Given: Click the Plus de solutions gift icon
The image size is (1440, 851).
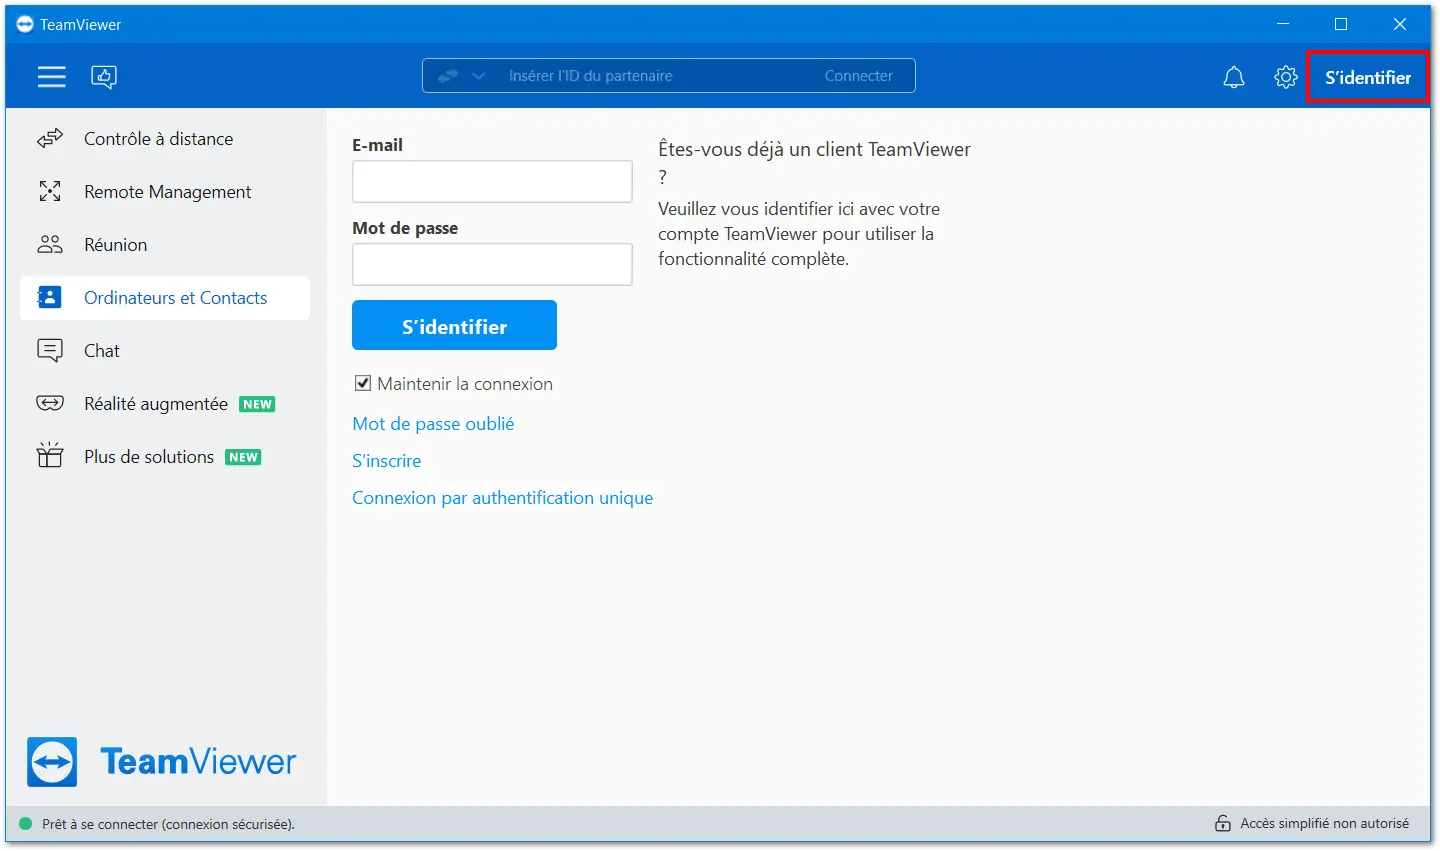Looking at the screenshot, I should 50,456.
